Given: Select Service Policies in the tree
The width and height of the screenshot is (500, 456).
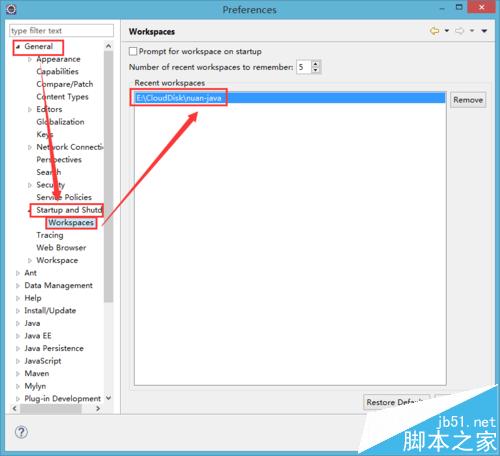Looking at the screenshot, I should click(x=64, y=197).
